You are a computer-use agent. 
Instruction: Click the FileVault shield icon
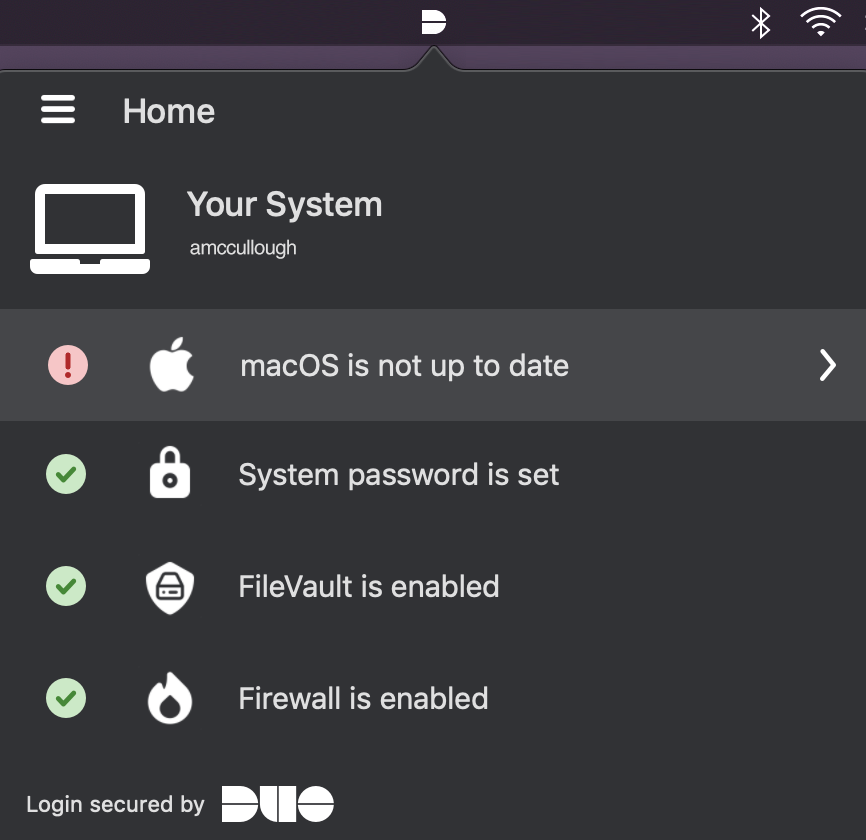pyautogui.click(x=170, y=586)
